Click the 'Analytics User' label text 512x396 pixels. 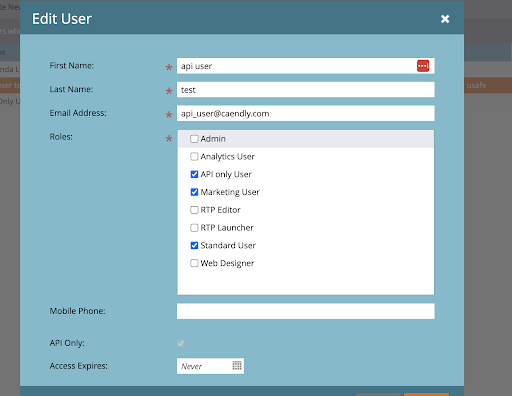click(x=228, y=157)
